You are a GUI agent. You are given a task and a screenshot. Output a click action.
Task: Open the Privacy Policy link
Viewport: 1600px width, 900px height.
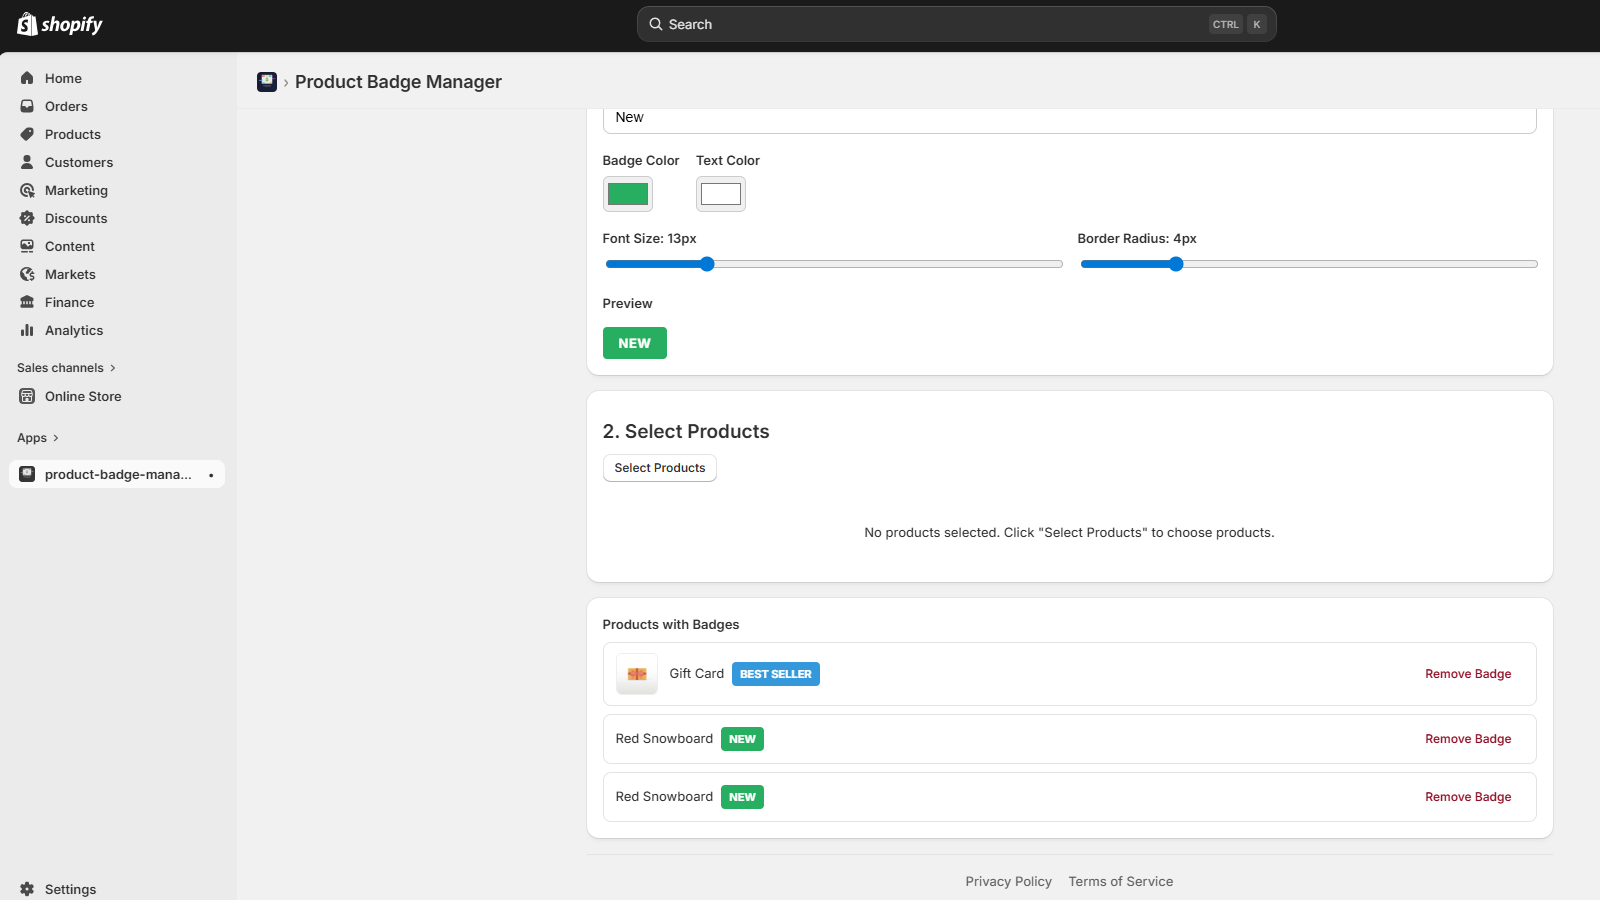tap(1008, 881)
